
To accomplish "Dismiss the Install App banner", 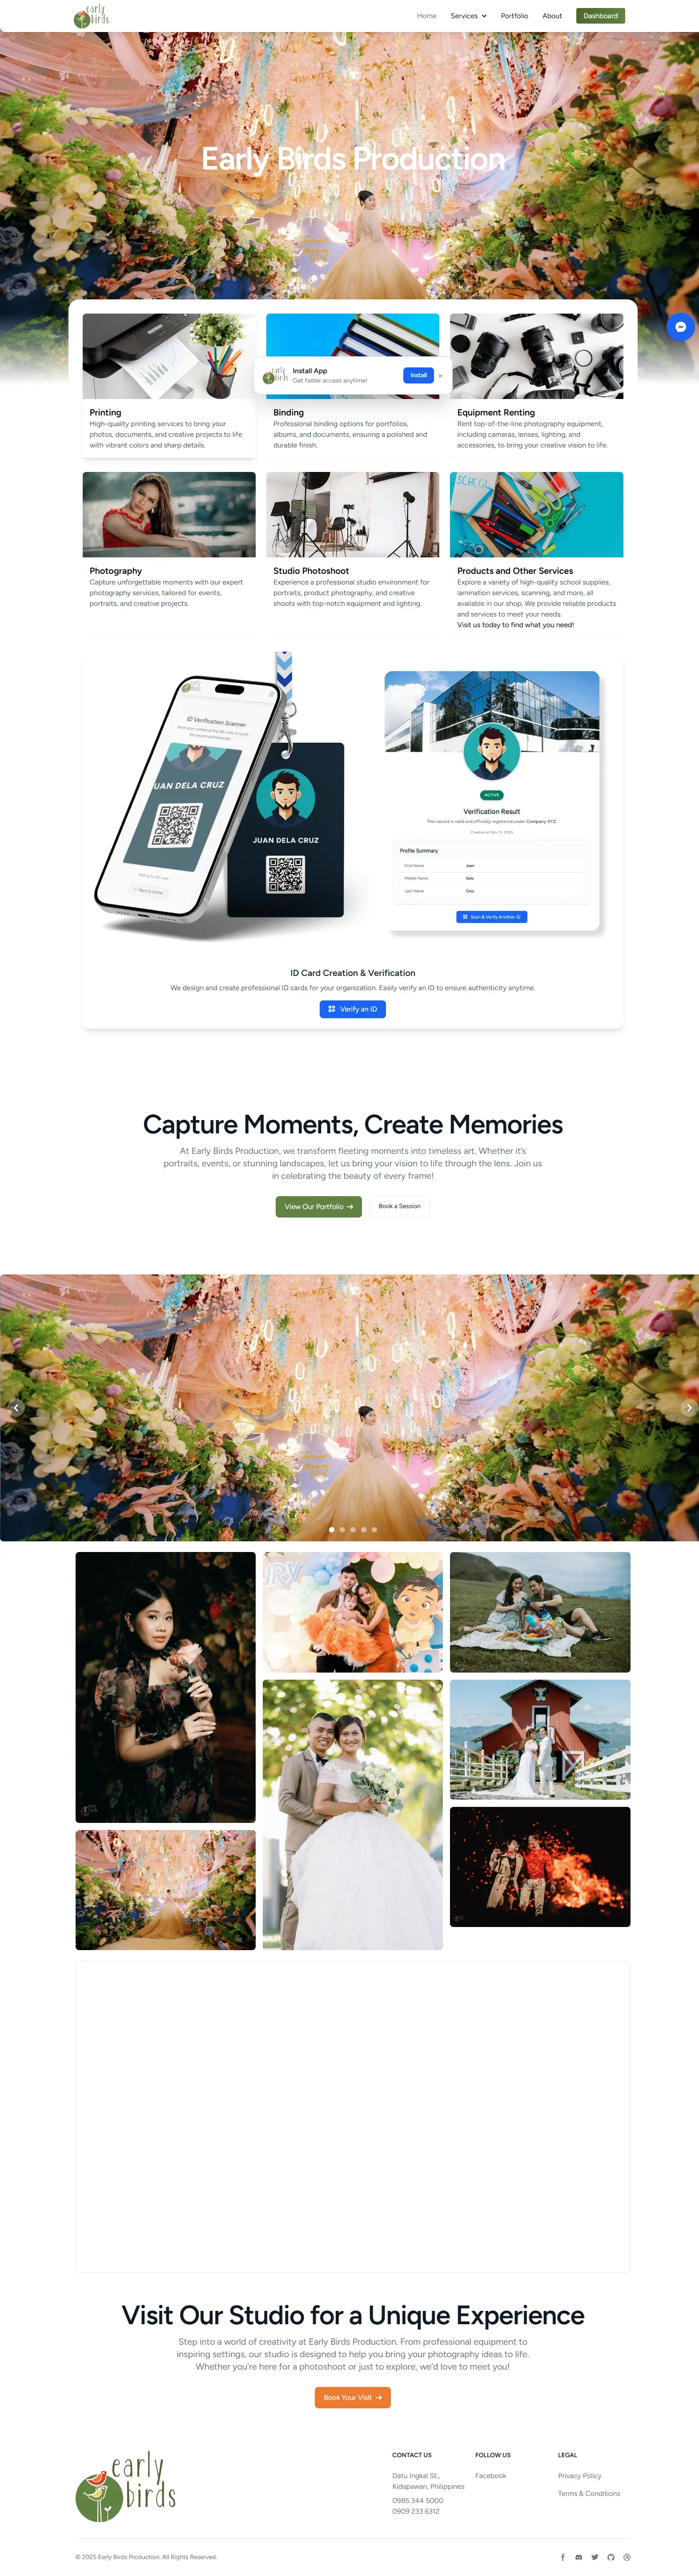I will point(440,375).
